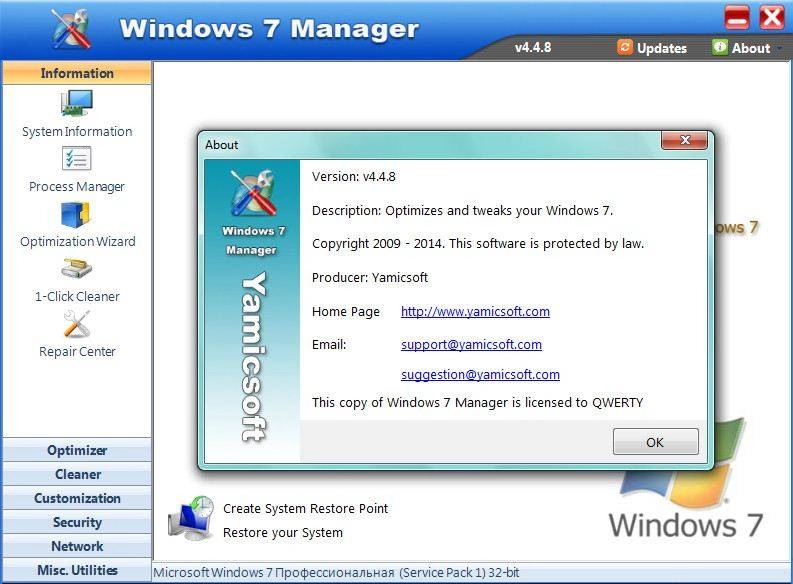Open the Misc. Utilities section
This screenshot has width=793, height=584.
pos(77,570)
